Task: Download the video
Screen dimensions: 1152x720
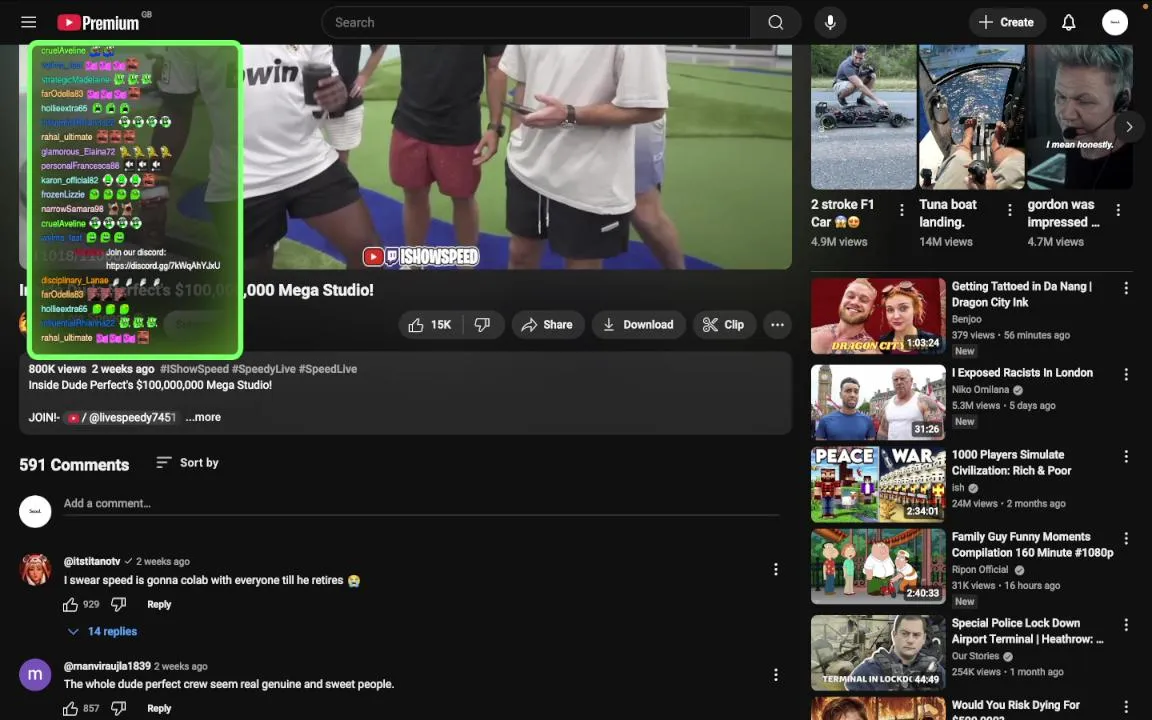Action: [x=638, y=325]
